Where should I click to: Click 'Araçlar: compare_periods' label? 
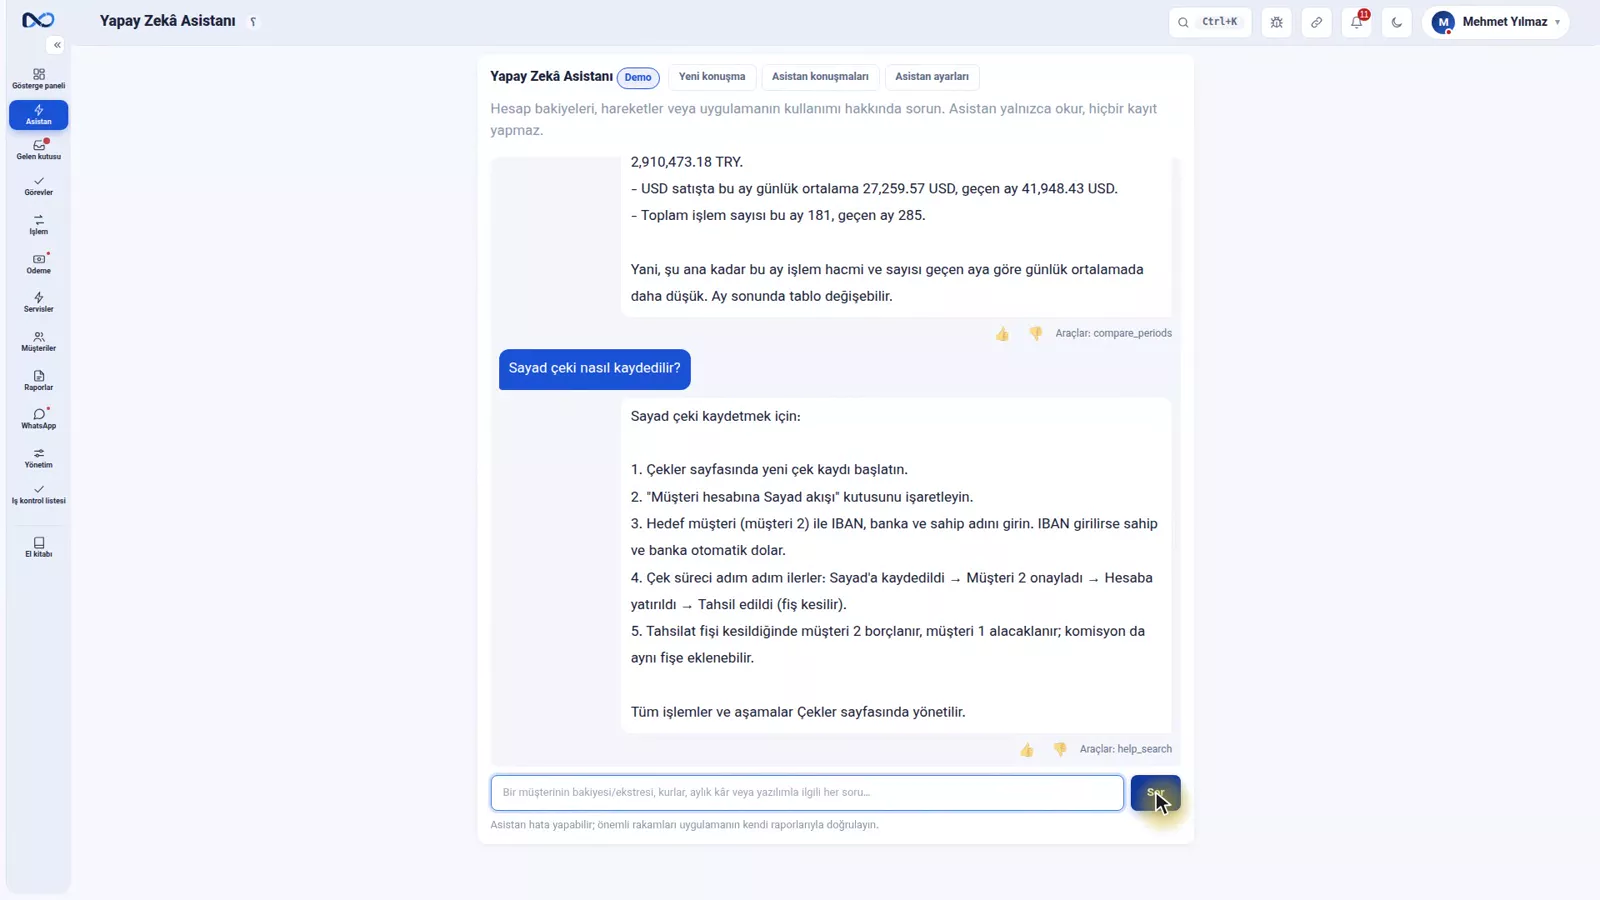click(x=1114, y=333)
